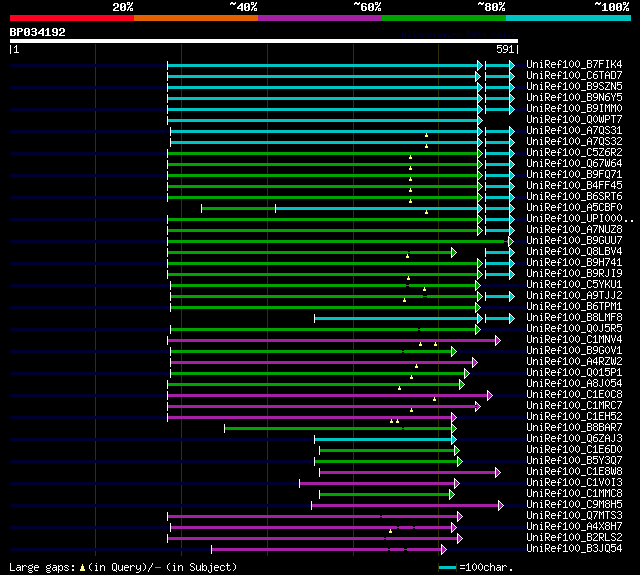The height and width of the screenshot is (575, 640).
Task: Click the cyan UniRef100_Q6ZAJ3 alignment bar
Action: [x=383, y=440]
